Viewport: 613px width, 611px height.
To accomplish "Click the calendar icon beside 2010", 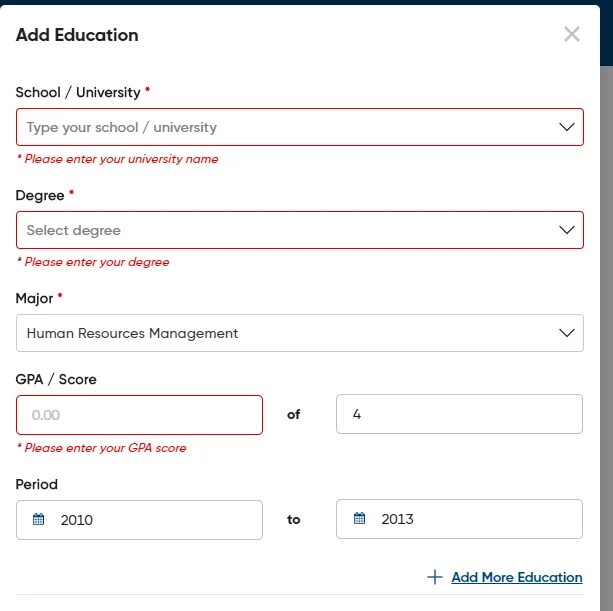I will click(39, 520).
